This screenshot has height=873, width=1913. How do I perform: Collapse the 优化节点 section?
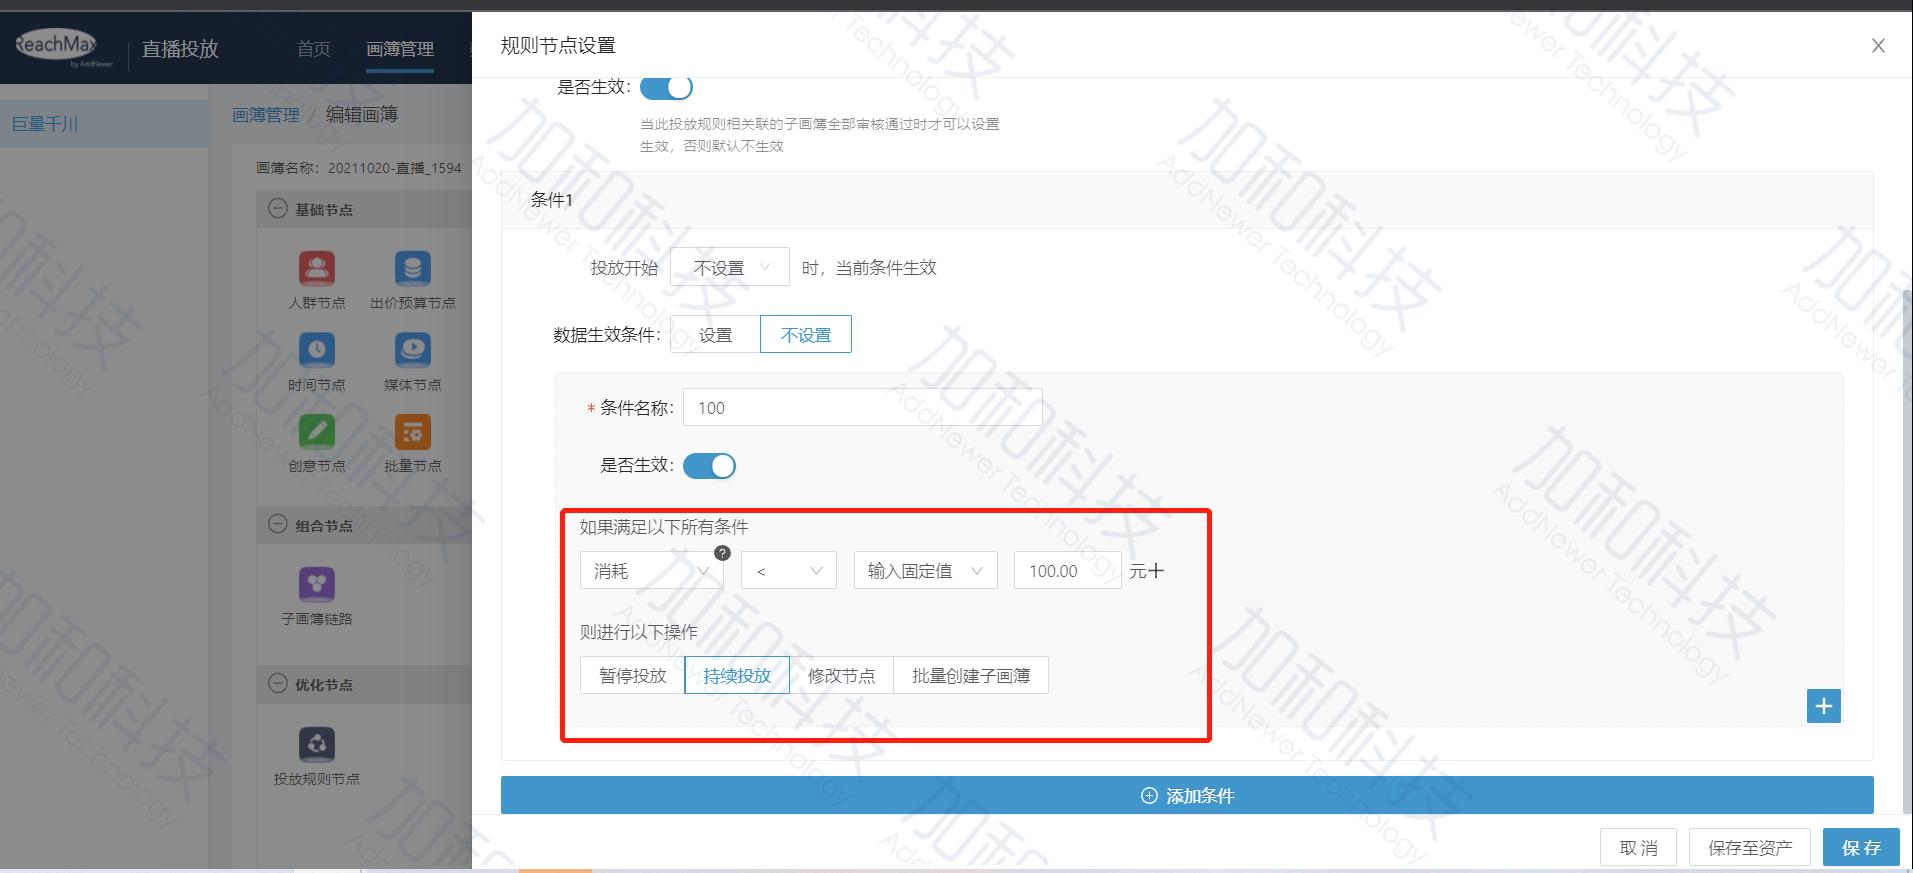click(x=278, y=684)
